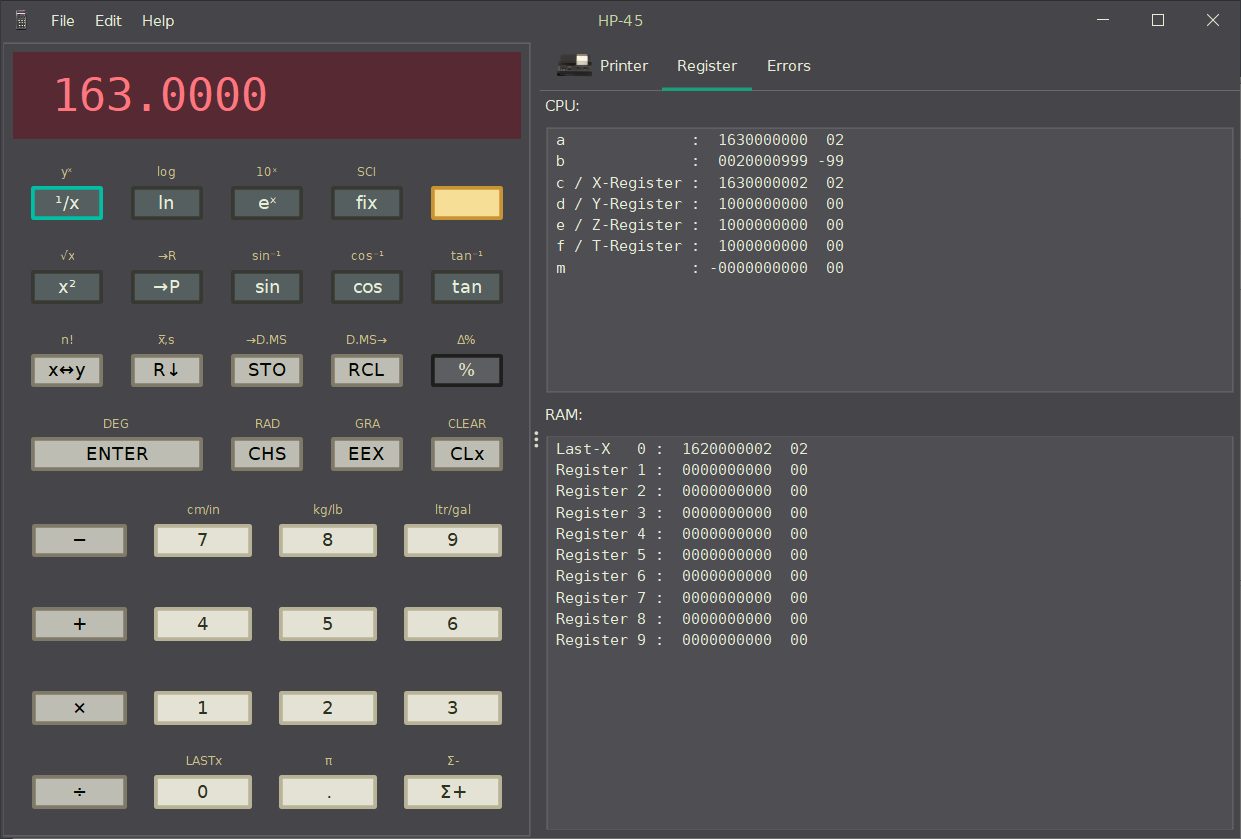Click the CPU 'm' register line

tap(700, 268)
